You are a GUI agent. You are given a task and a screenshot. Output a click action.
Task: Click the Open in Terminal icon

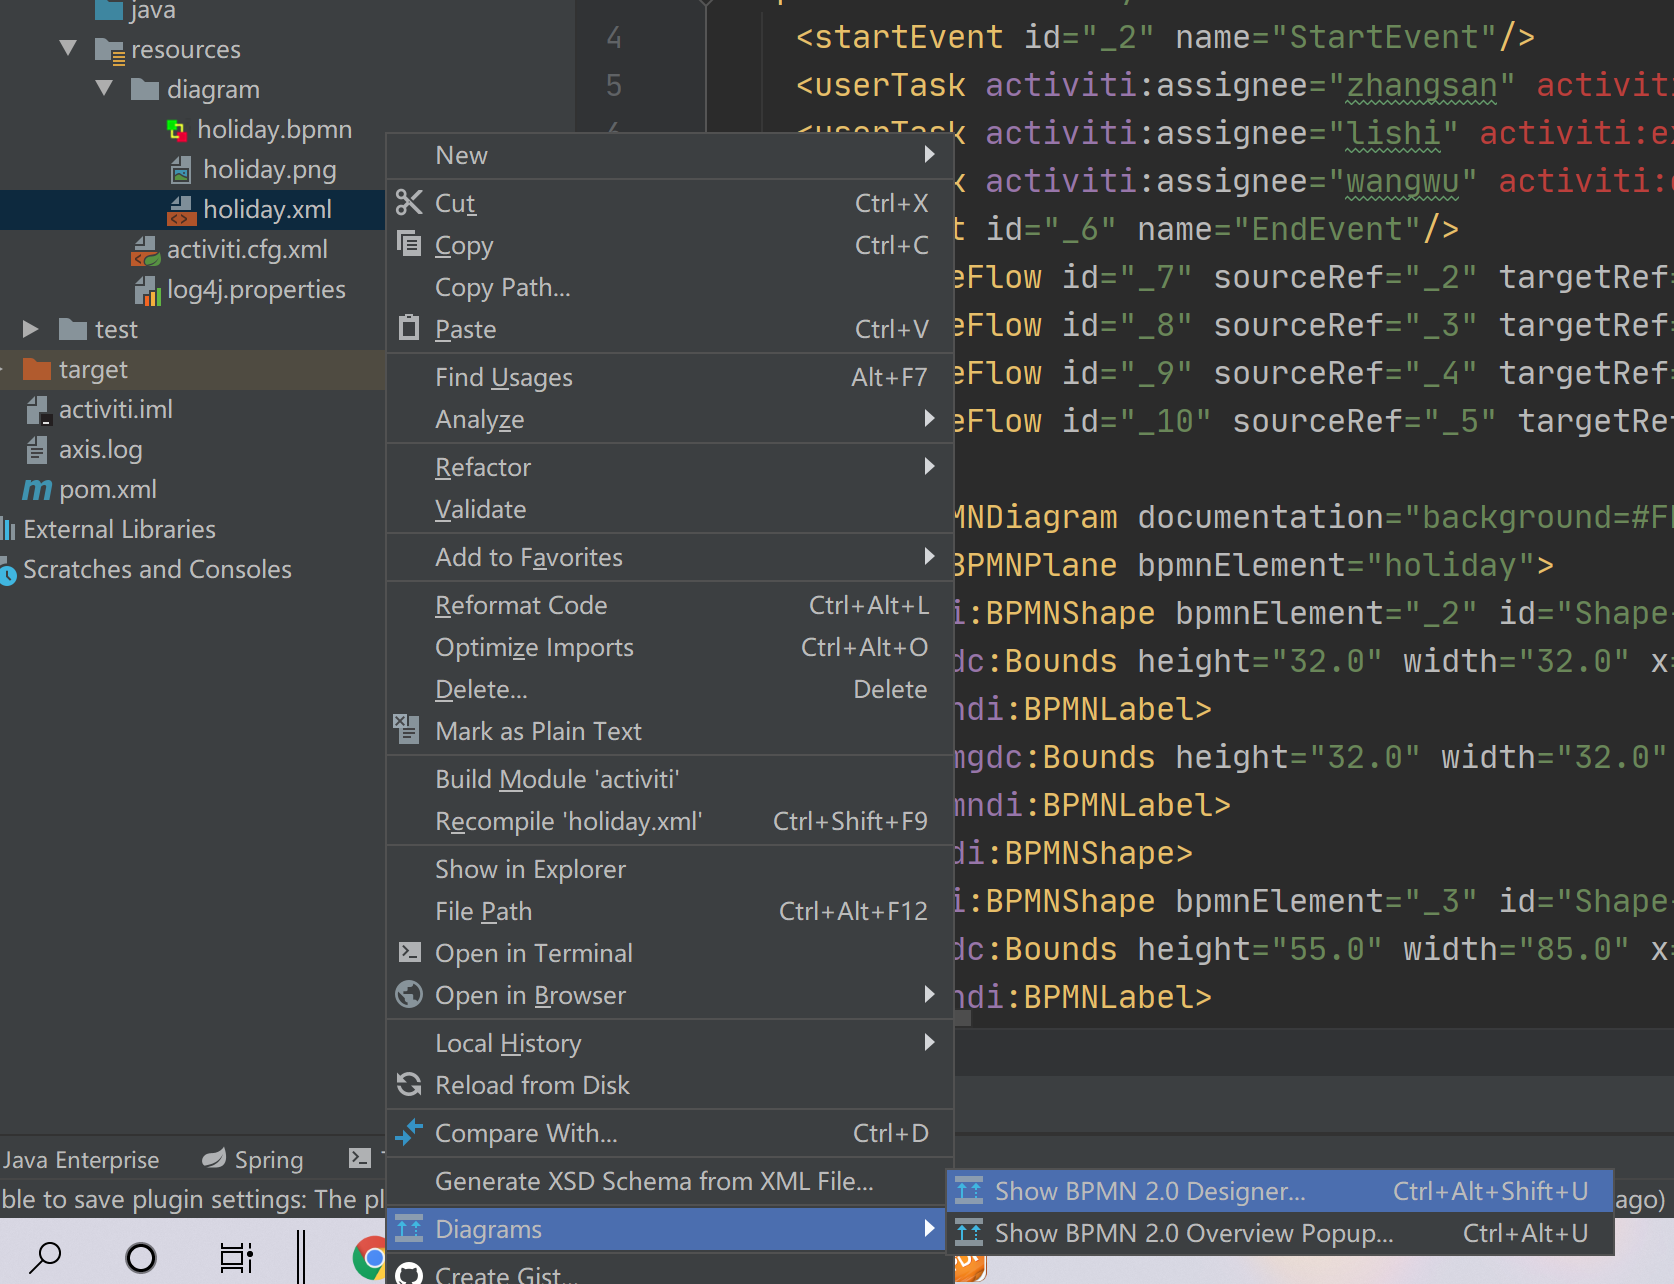(x=409, y=952)
